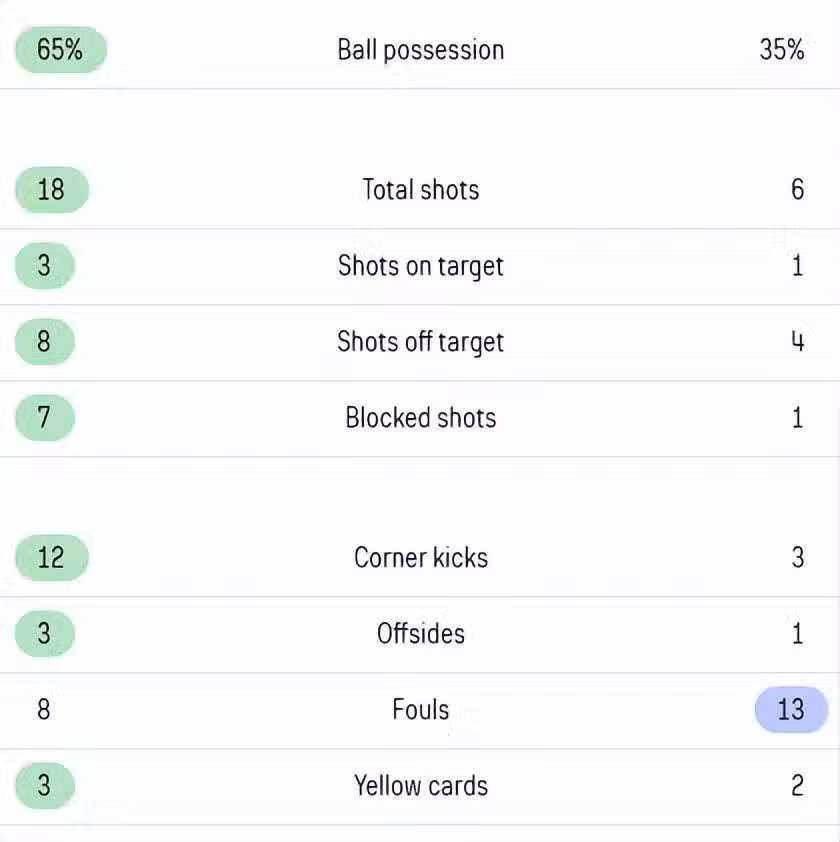Click the green 7 blocked shots badge
Screen dimensions: 840x842
coord(44,418)
